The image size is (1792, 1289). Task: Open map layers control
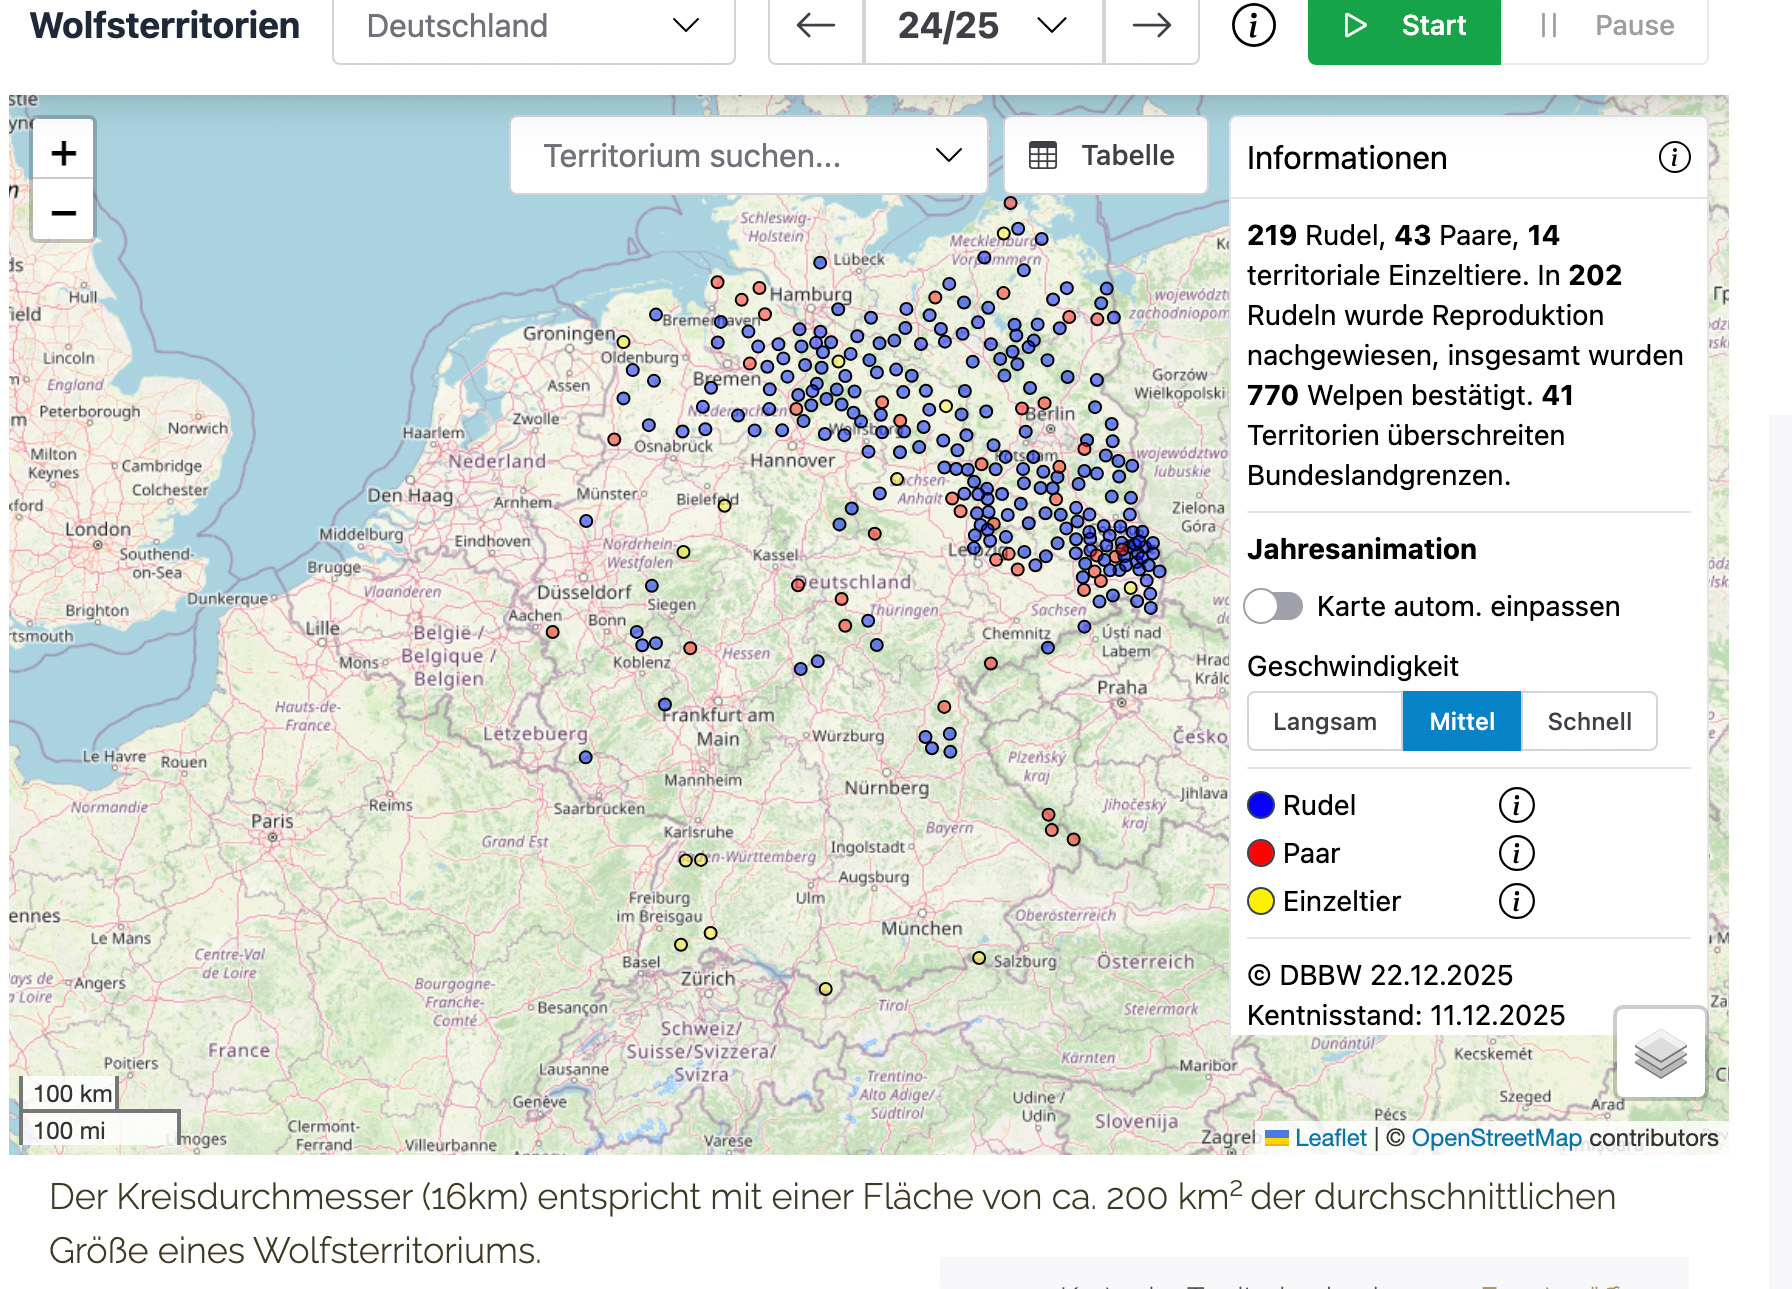pos(1660,1053)
